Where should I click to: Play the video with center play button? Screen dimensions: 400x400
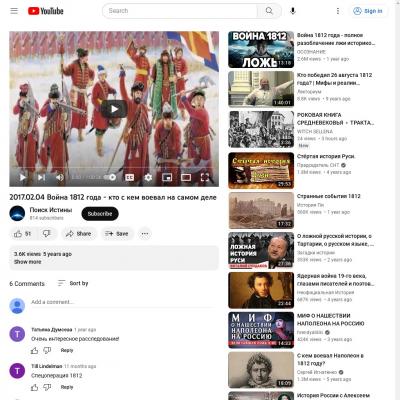tap(114, 109)
